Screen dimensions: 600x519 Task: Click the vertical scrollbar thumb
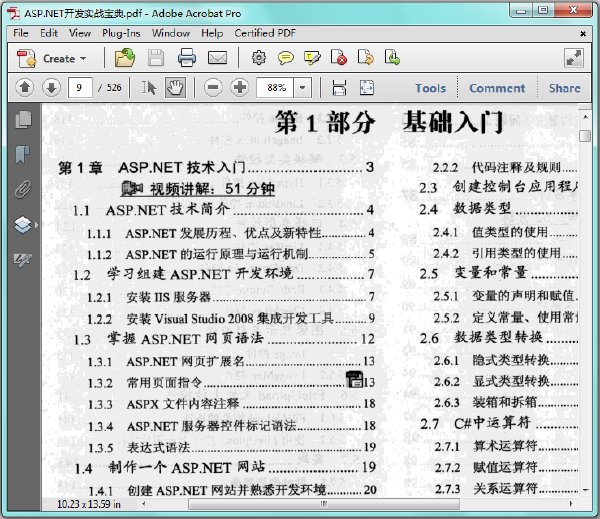click(585, 136)
